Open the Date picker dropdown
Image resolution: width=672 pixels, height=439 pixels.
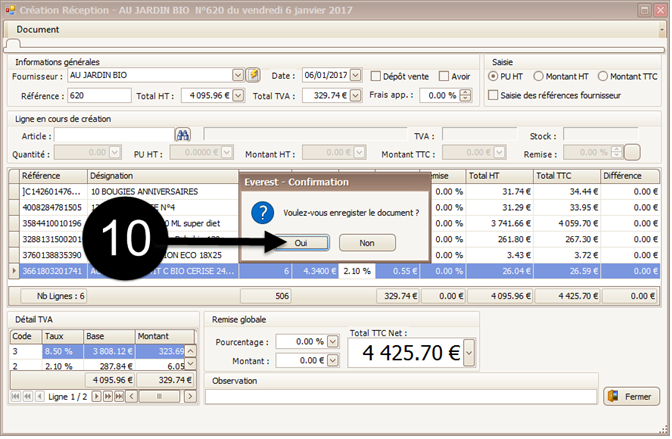pos(356,75)
